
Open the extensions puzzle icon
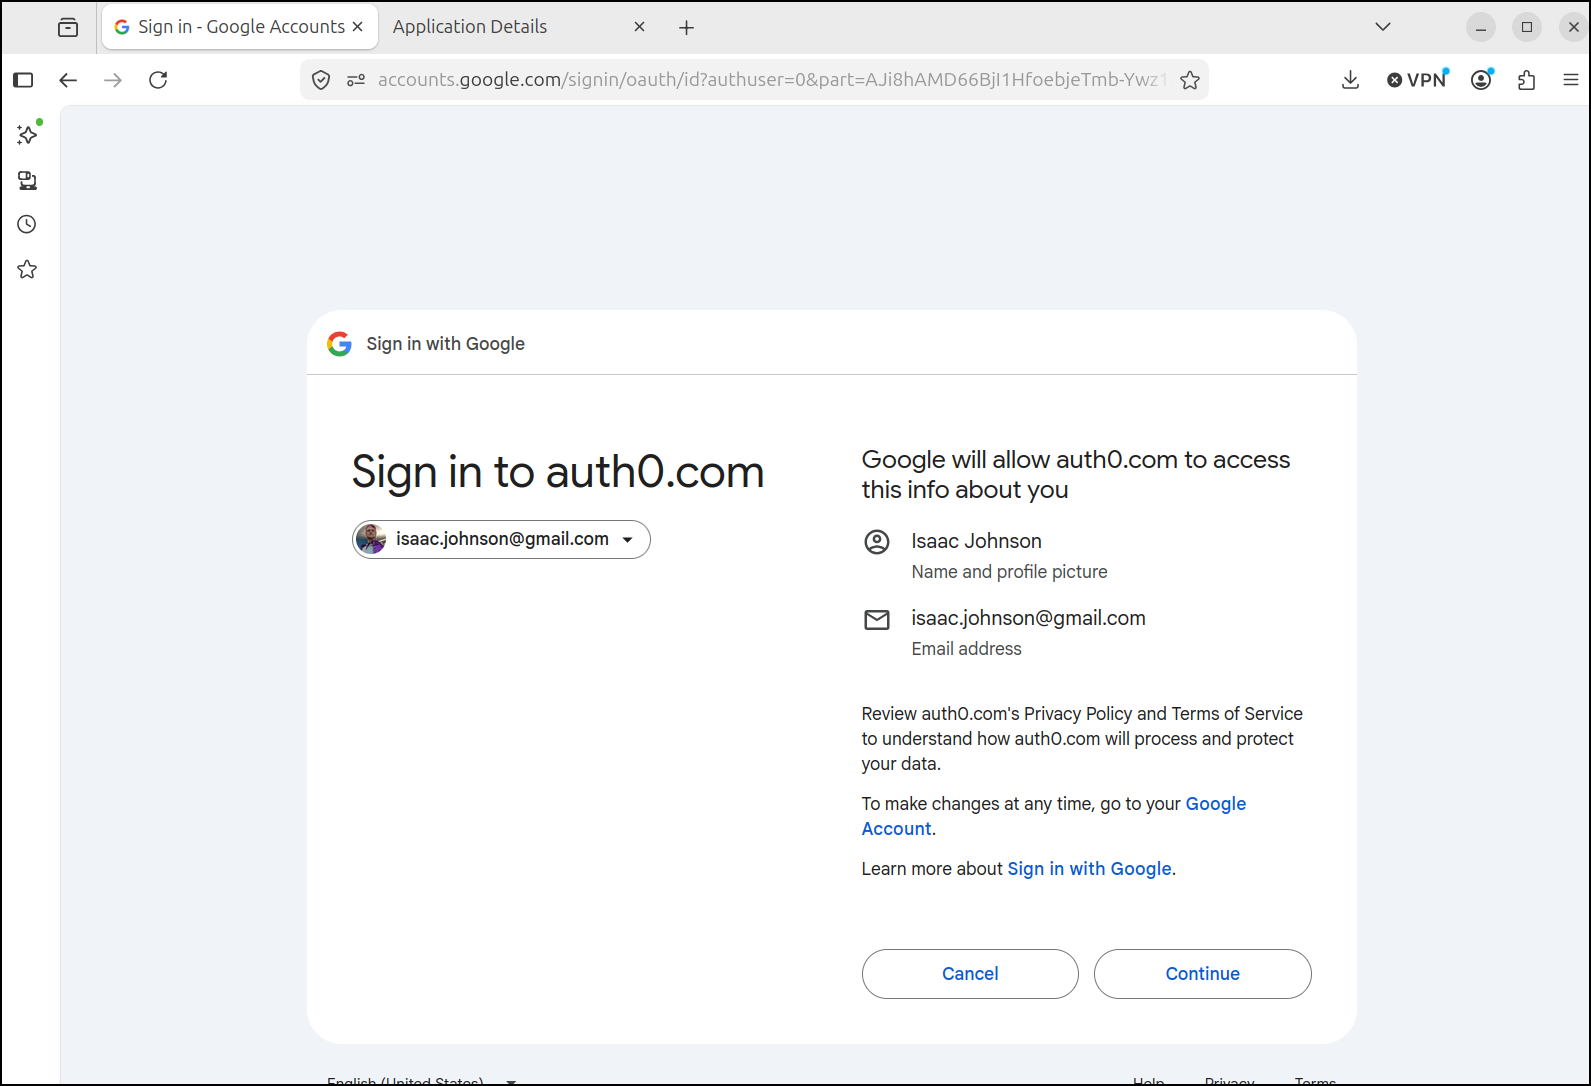point(1526,80)
